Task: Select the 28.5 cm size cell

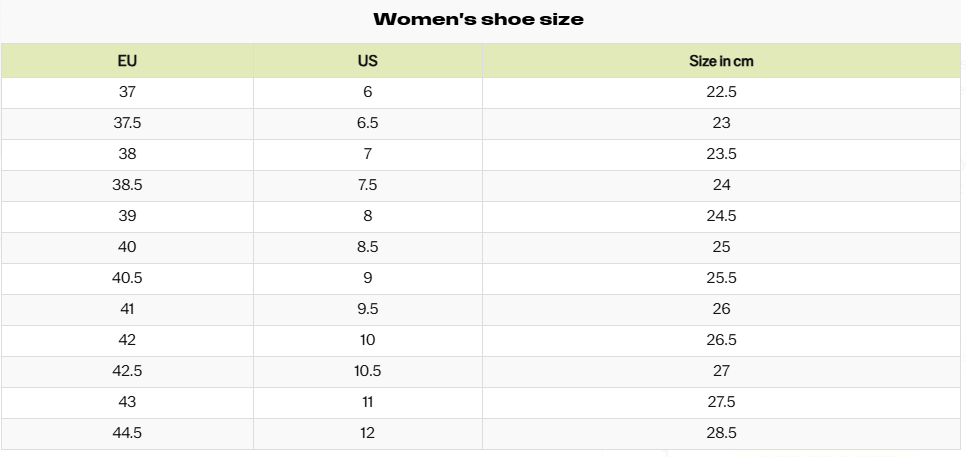Action: pos(721,433)
